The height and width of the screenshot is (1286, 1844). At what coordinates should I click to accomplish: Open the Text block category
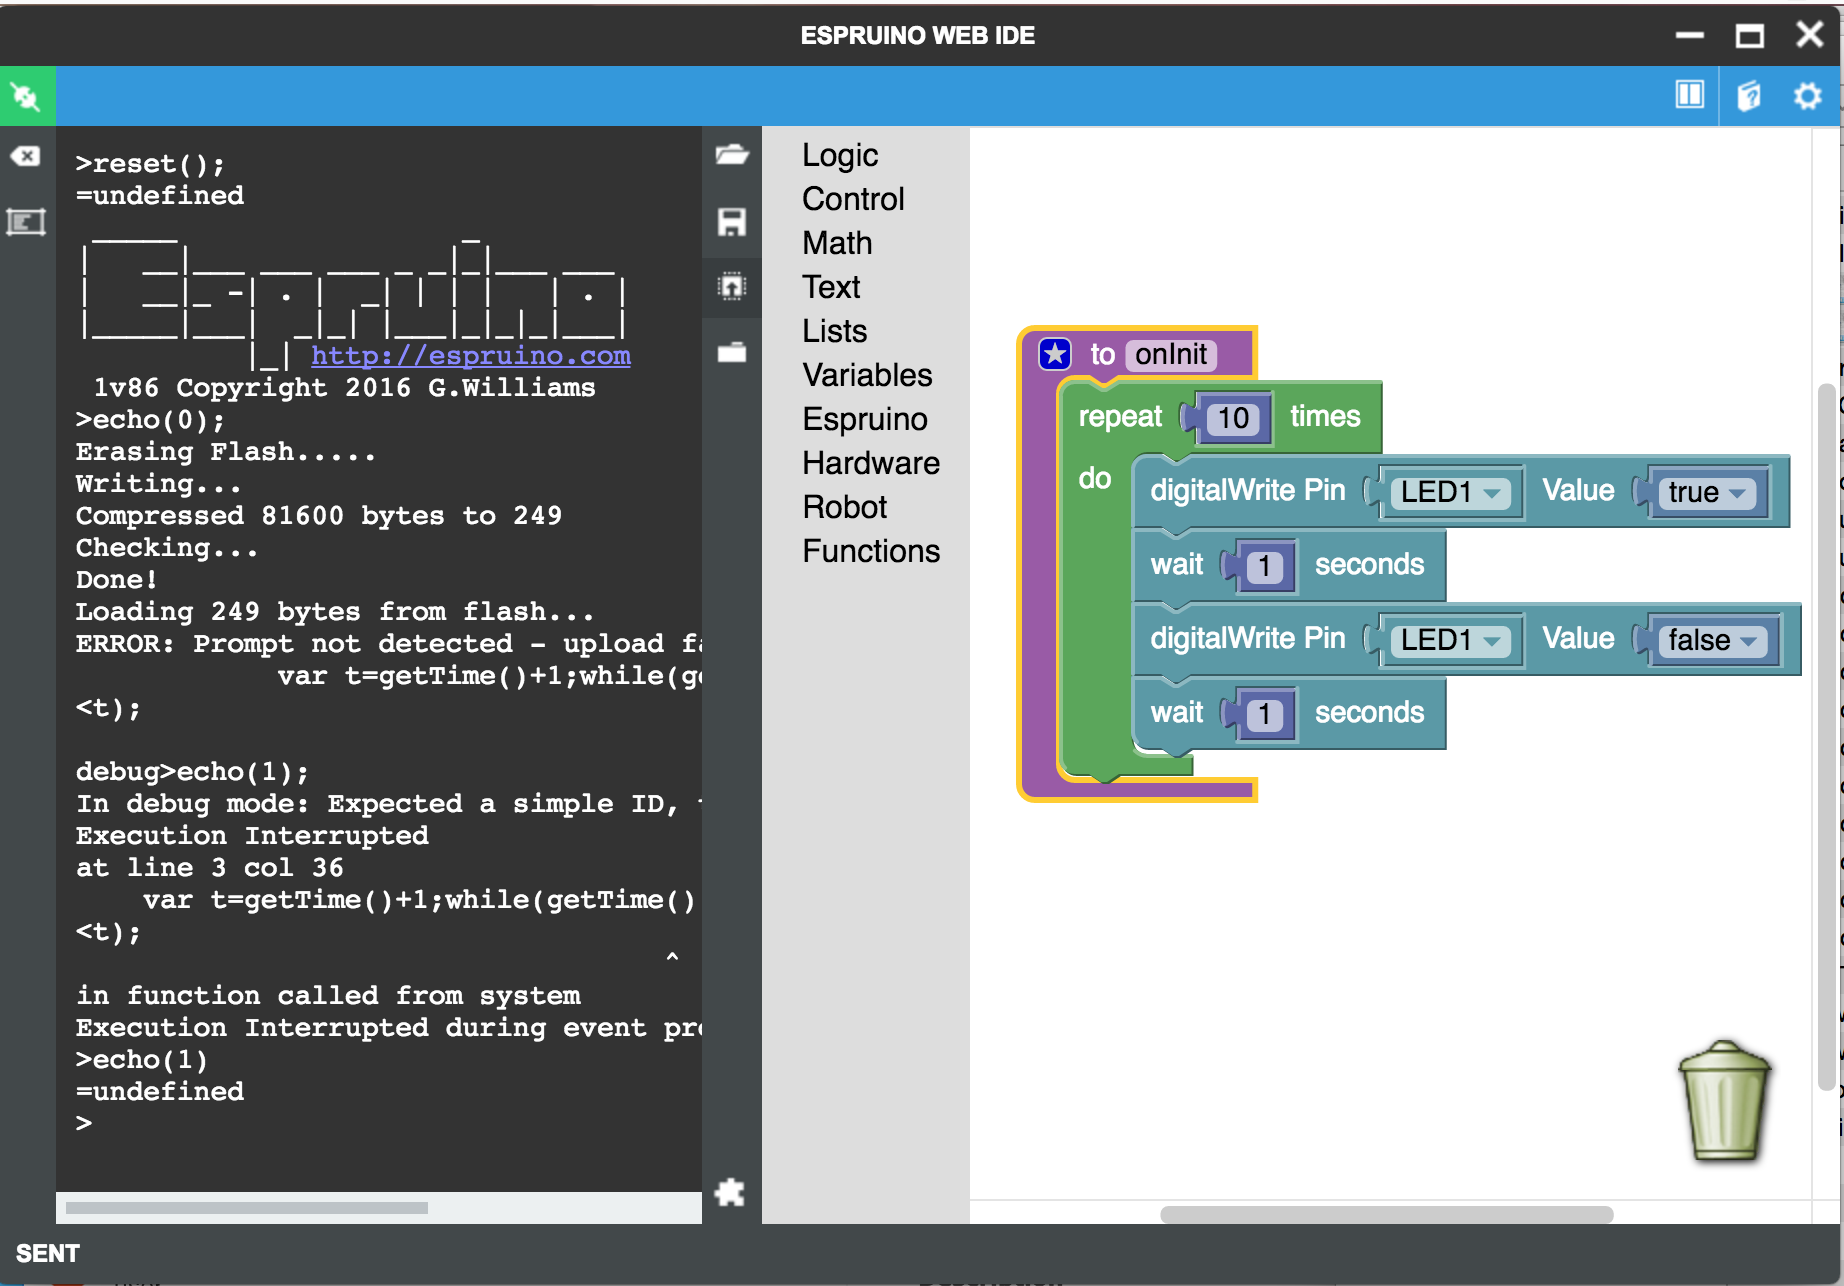coord(831,287)
